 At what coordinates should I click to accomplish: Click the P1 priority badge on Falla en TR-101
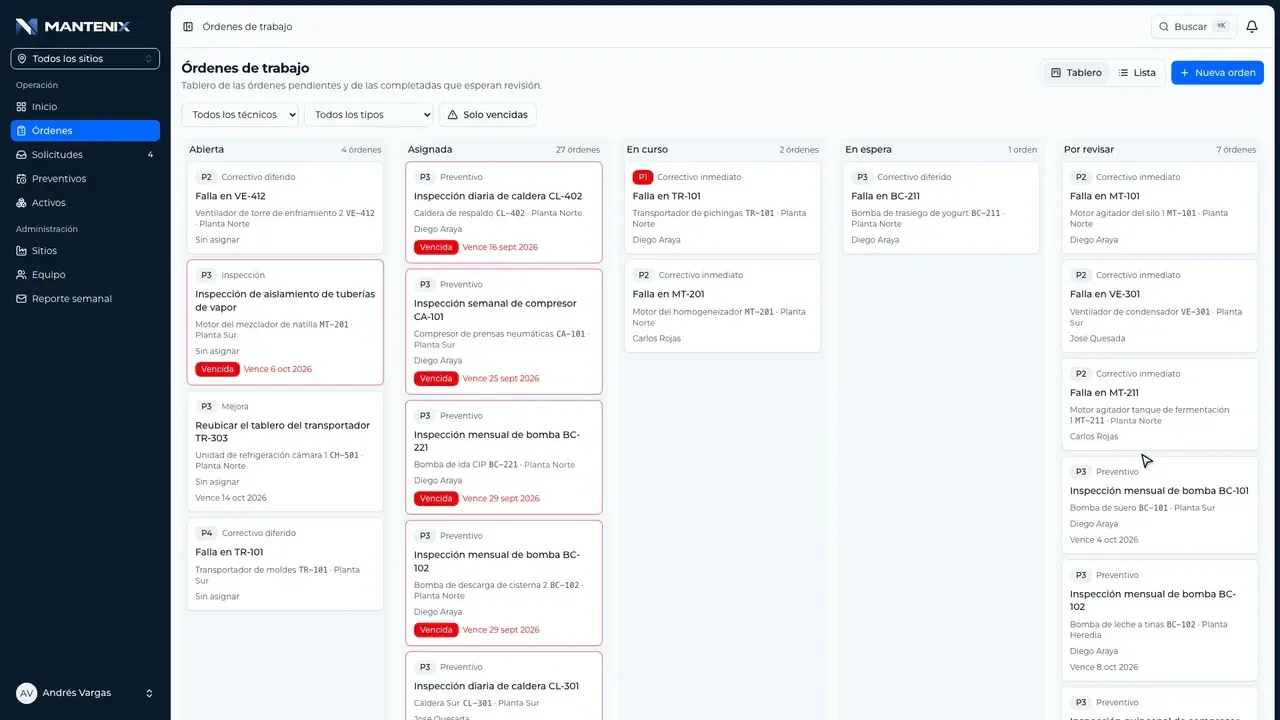(x=642, y=177)
